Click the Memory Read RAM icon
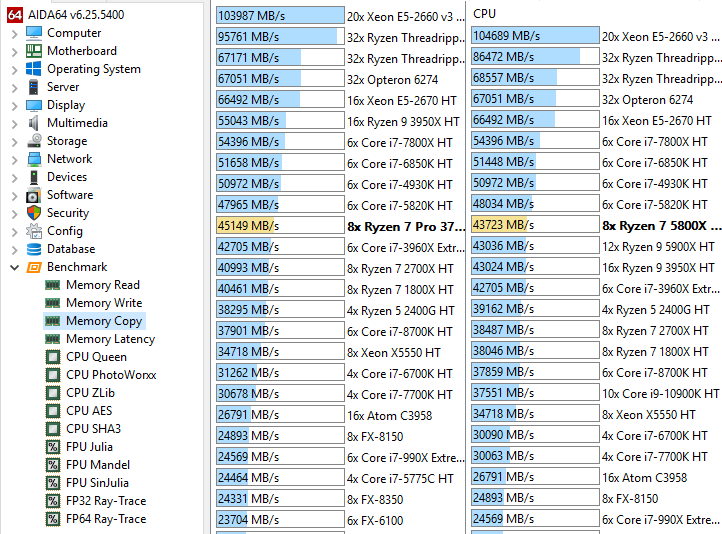 coord(52,285)
